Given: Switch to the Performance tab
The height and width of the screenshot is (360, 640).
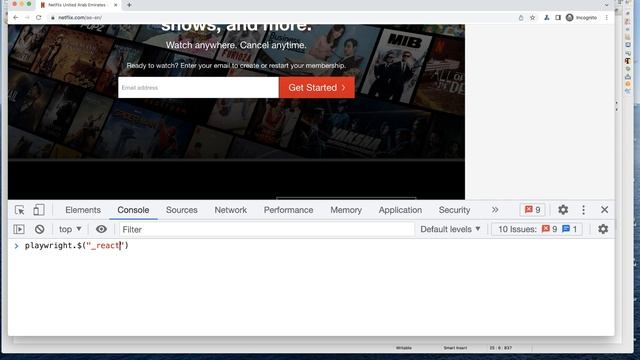Looking at the screenshot, I should [x=289, y=210].
